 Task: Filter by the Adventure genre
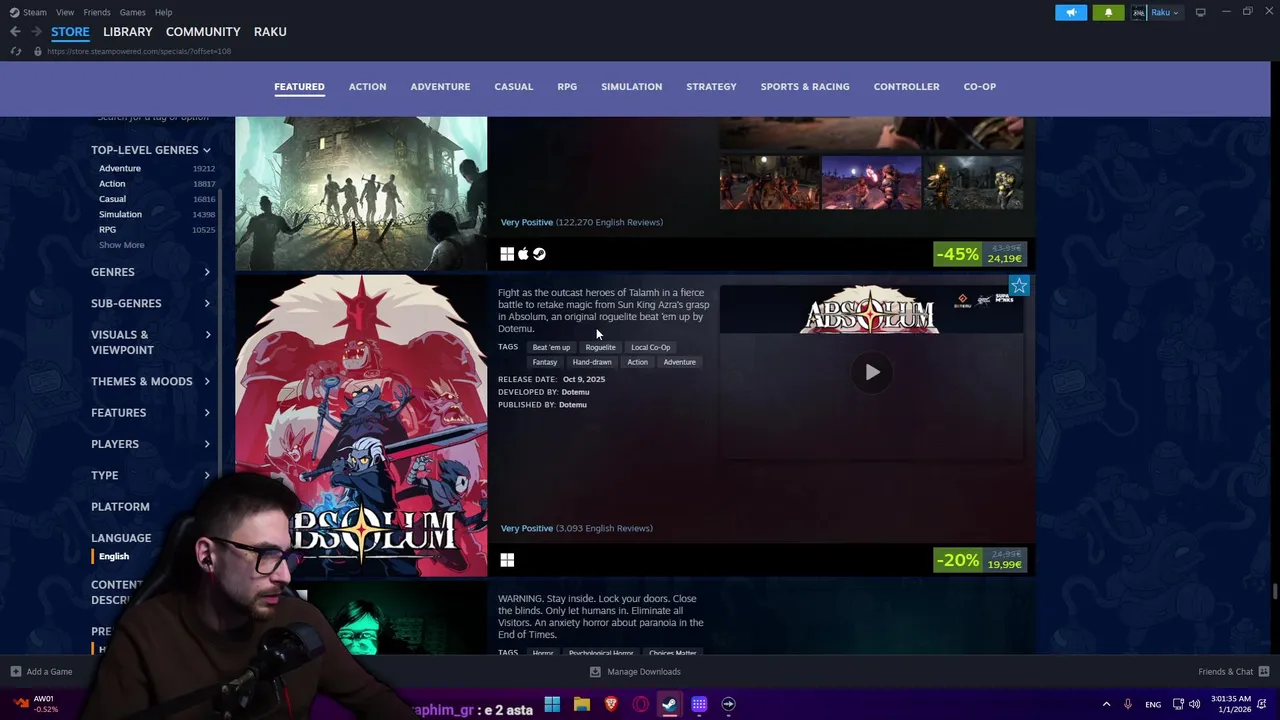click(120, 168)
